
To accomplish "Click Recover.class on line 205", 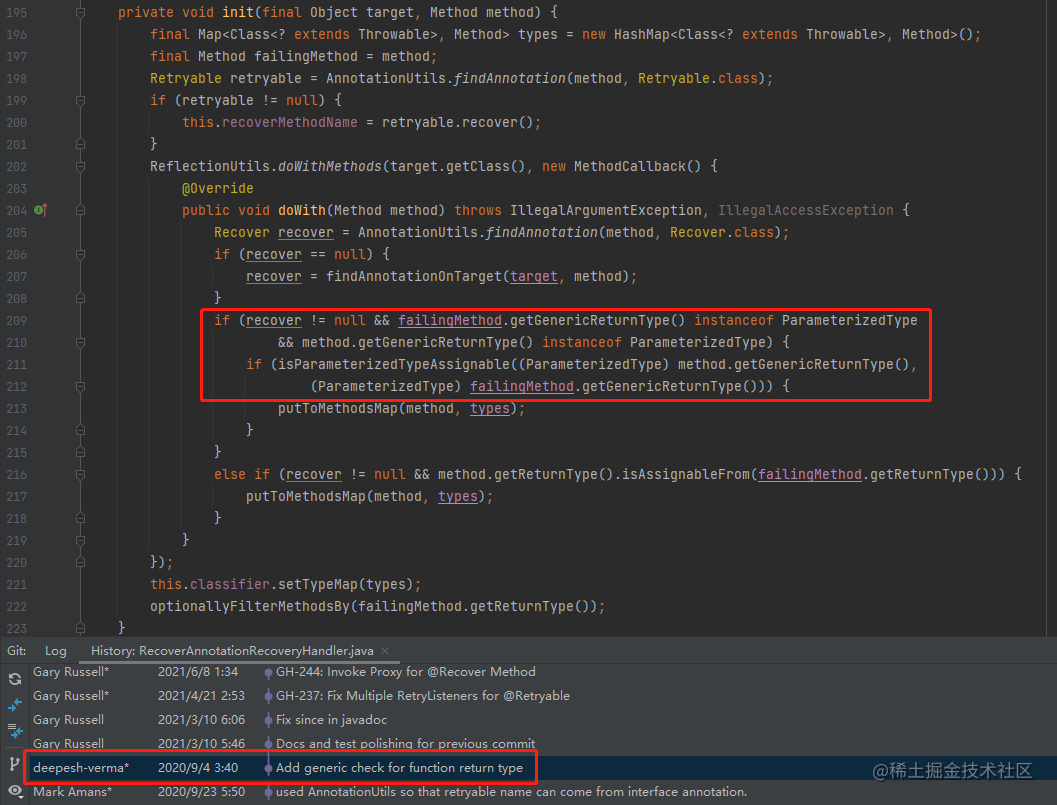I will tap(721, 232).
